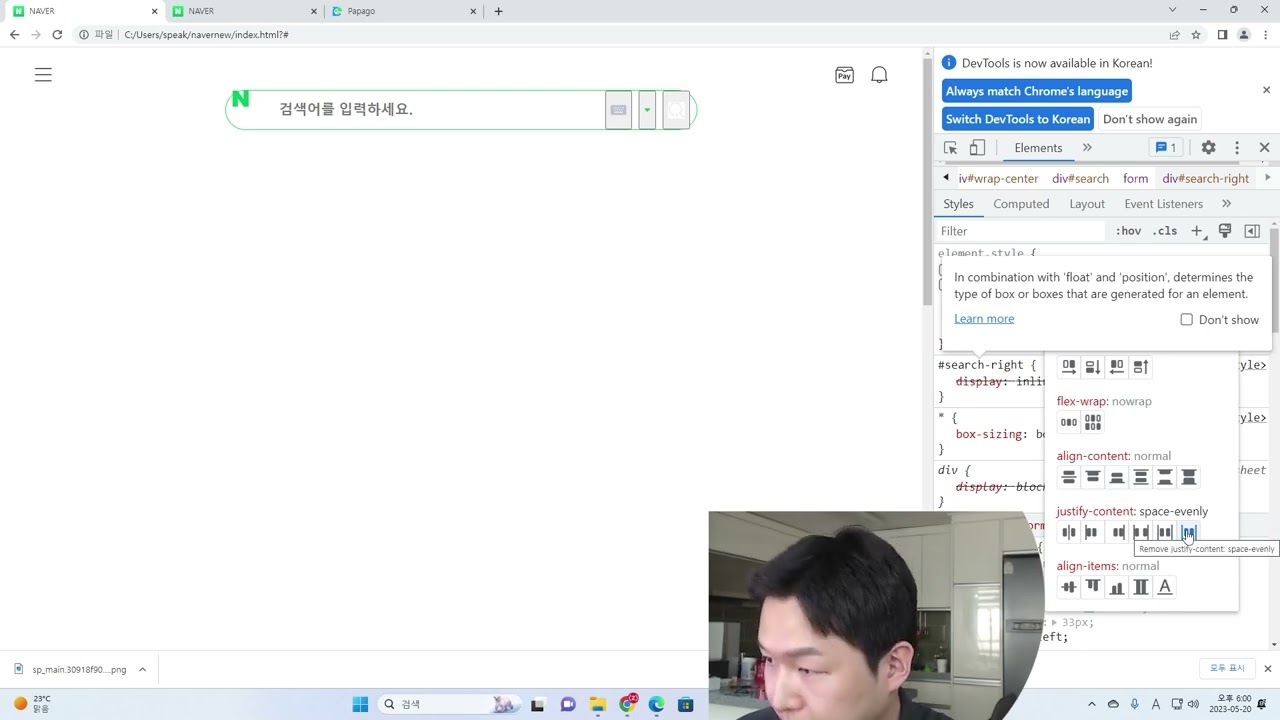Set align-content to center

[x=1069, y=477]
